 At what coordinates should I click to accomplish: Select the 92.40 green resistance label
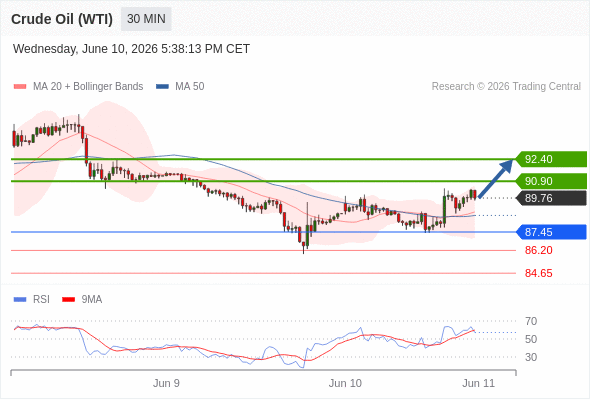click(551, 159)
